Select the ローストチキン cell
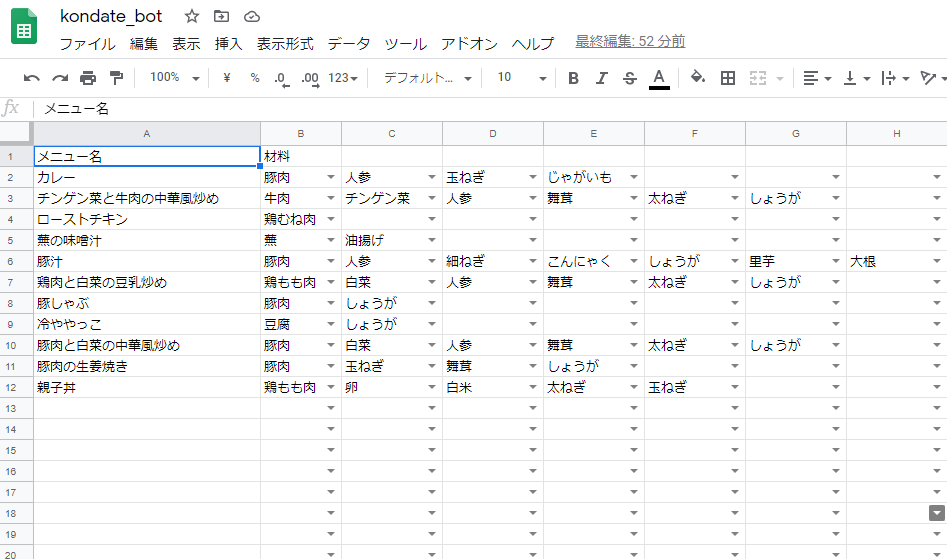Screen dimensions: 947x559 (147, 219)
